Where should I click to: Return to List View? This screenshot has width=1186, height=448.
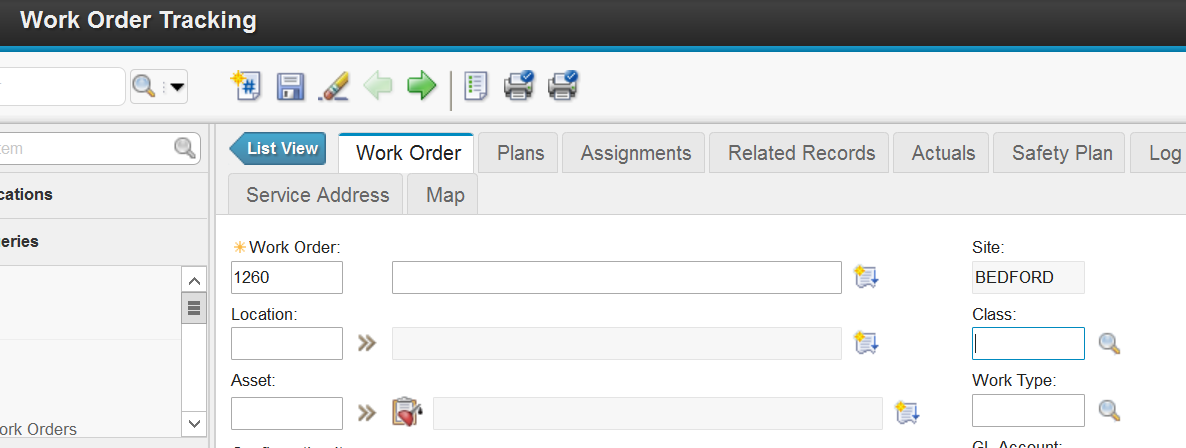tap(280, 149)
